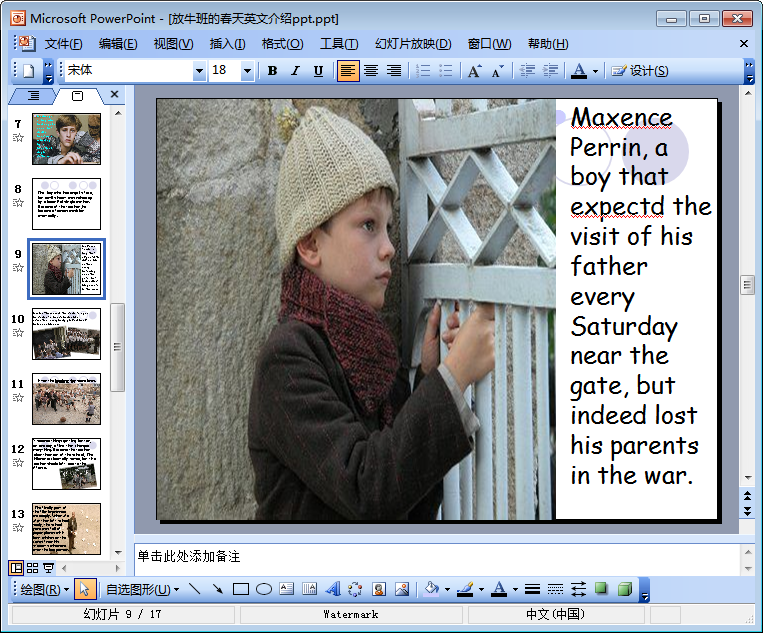This screenshot has width=763, height=633.
Task: Toggle bulleted list
Action: 446,71
